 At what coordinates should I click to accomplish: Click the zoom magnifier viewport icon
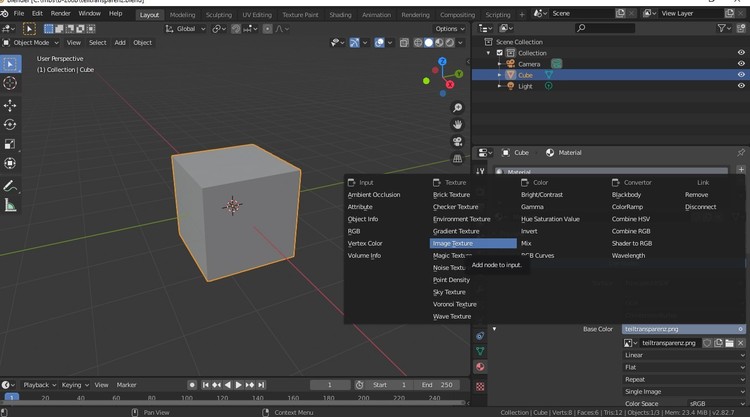[x=457, y=108]
